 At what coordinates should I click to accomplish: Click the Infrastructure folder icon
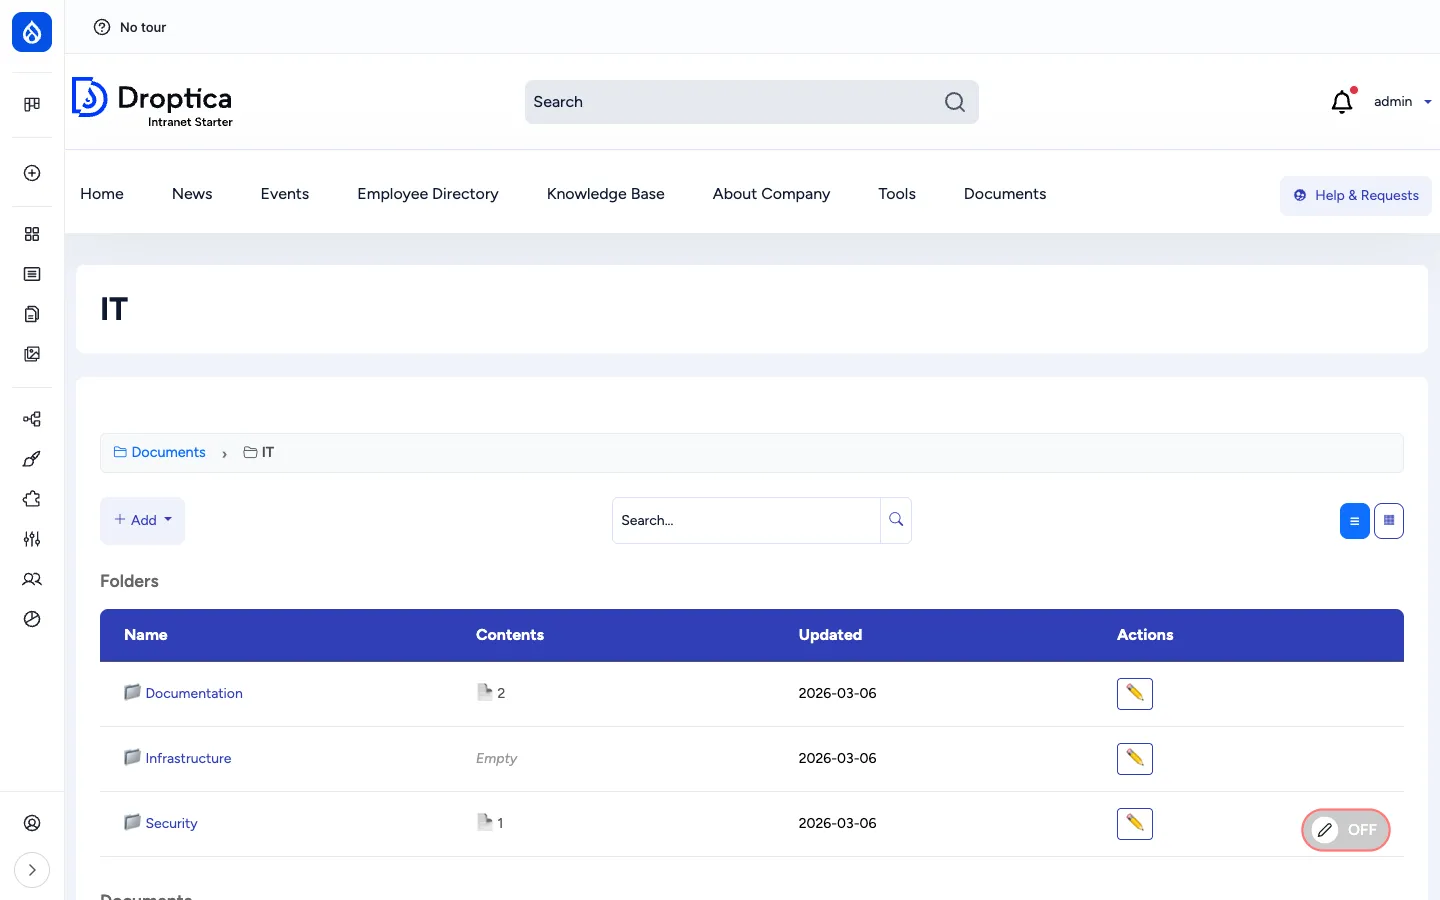[132, 757]
